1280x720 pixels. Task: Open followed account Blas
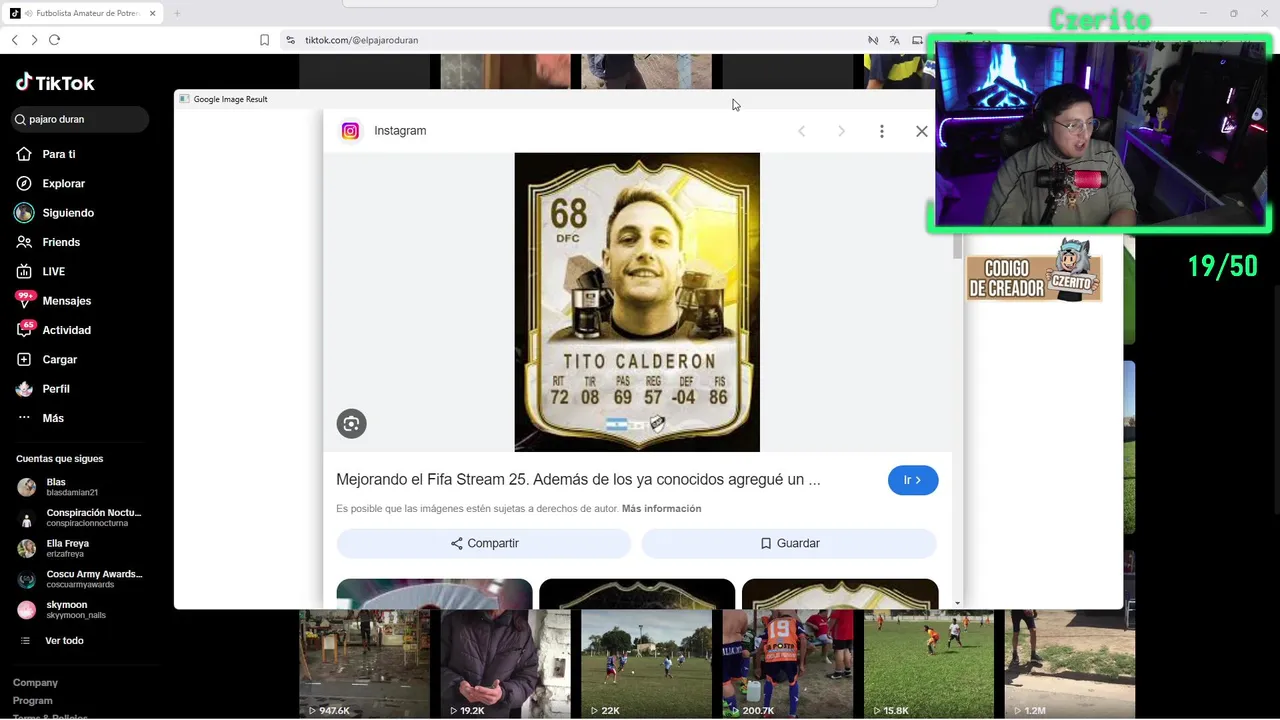pyautogui.click(x=58, y=487)
